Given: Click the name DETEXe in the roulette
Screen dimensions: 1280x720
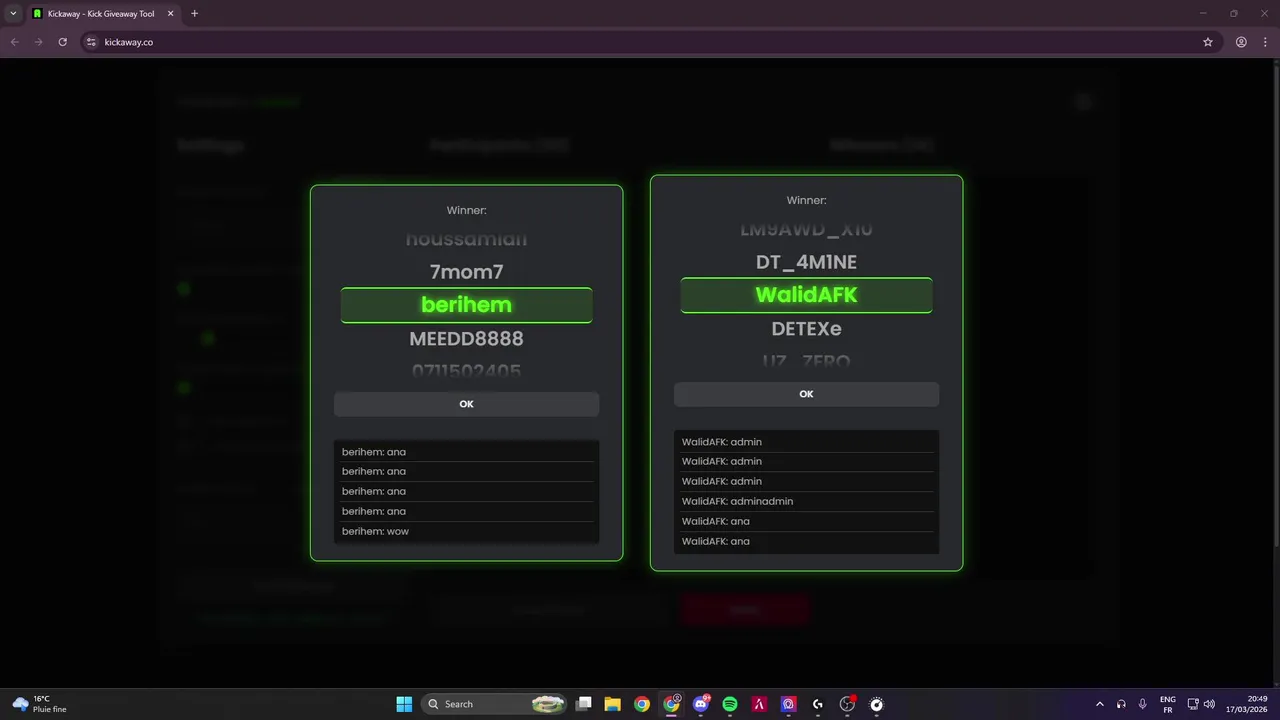Looking at the screenshot, I should (806, 329).
